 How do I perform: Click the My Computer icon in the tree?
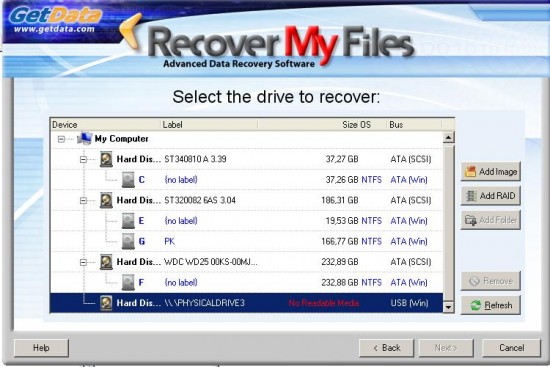[x=84, y=139]
